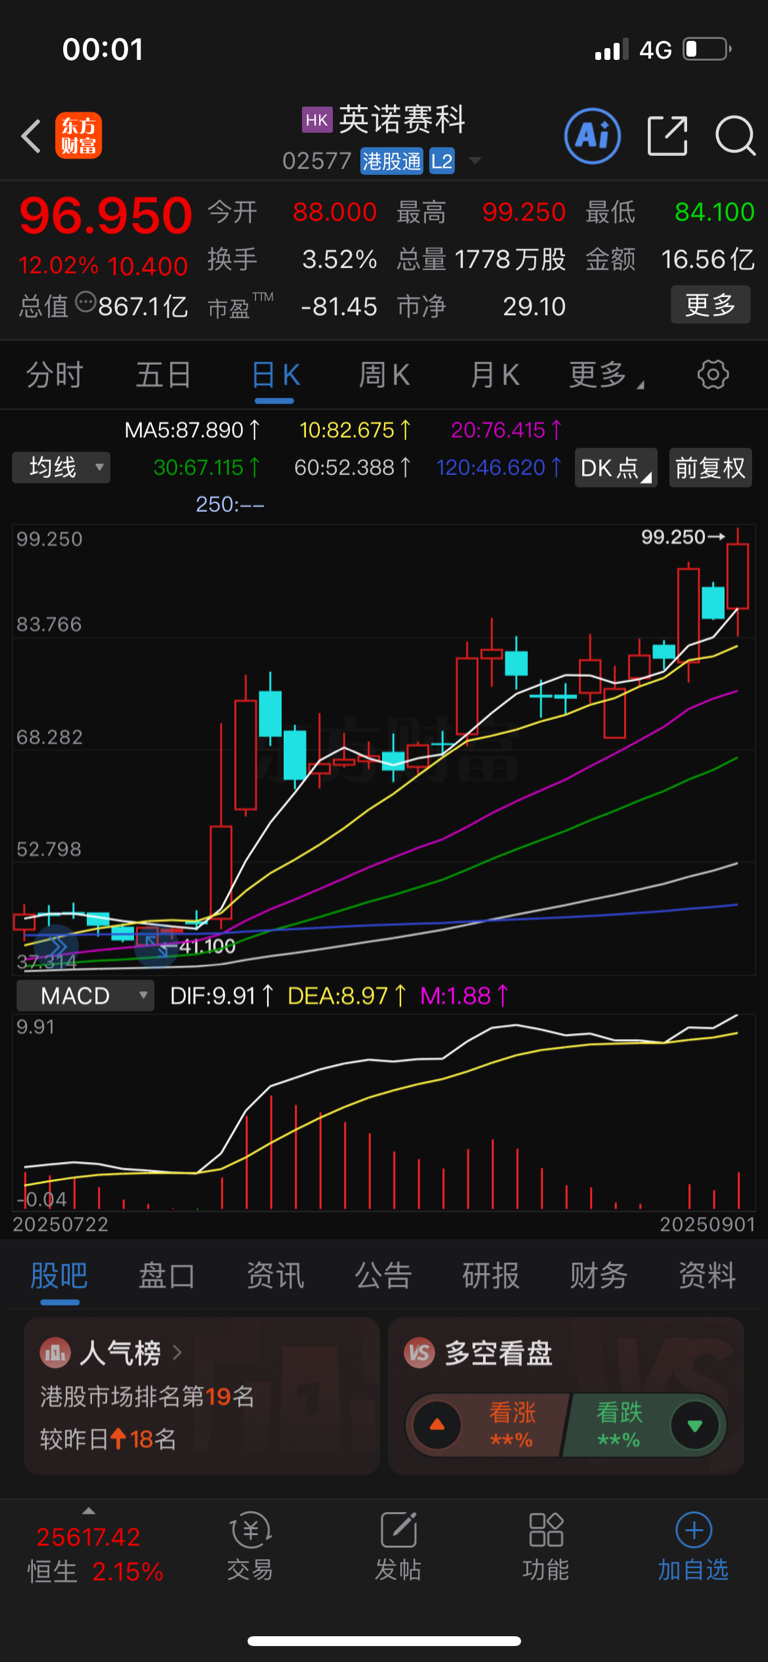This screenshot has height=1663, width=768.
Task: Switch to 周K chart tab
Action: tap(384, 375)
